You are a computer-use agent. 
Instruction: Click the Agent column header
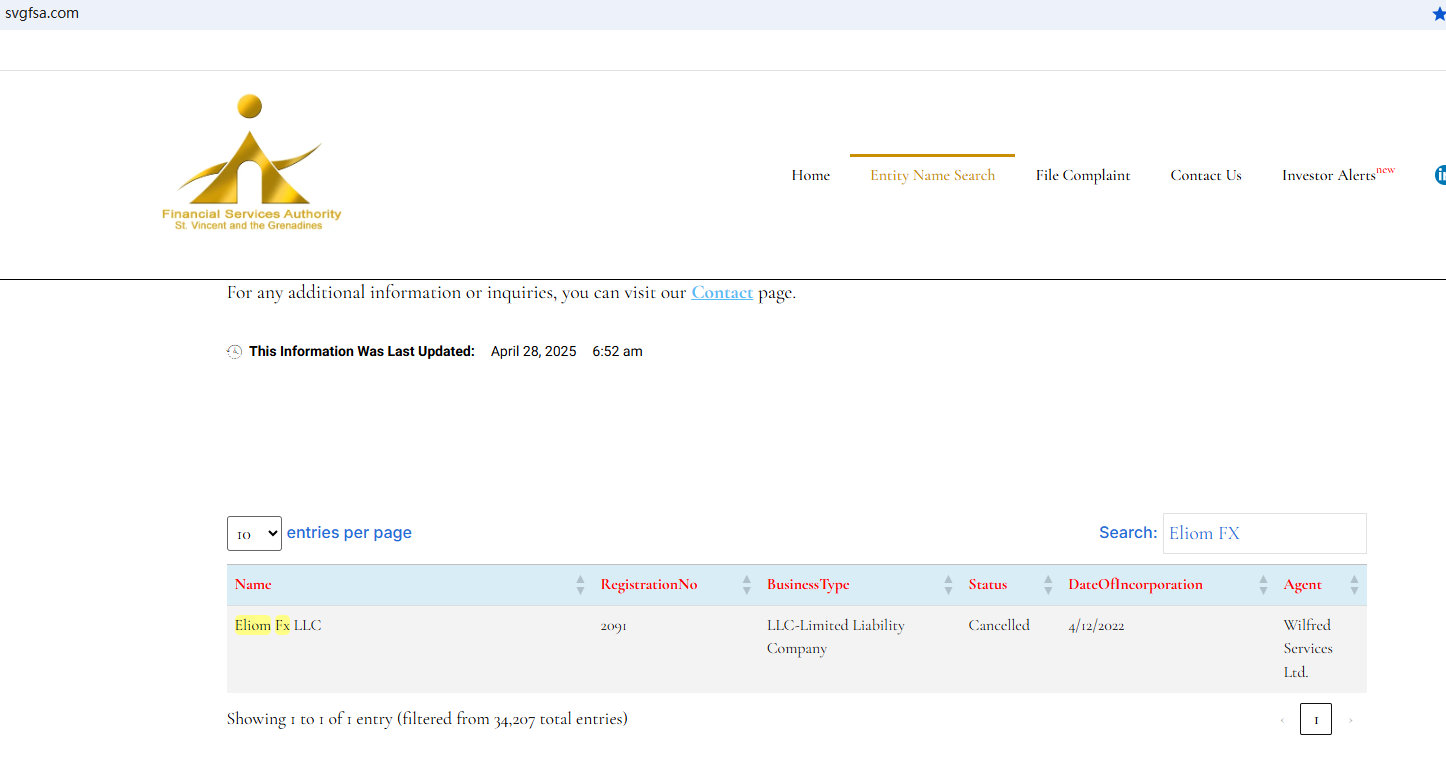(x=1321, y=585)
